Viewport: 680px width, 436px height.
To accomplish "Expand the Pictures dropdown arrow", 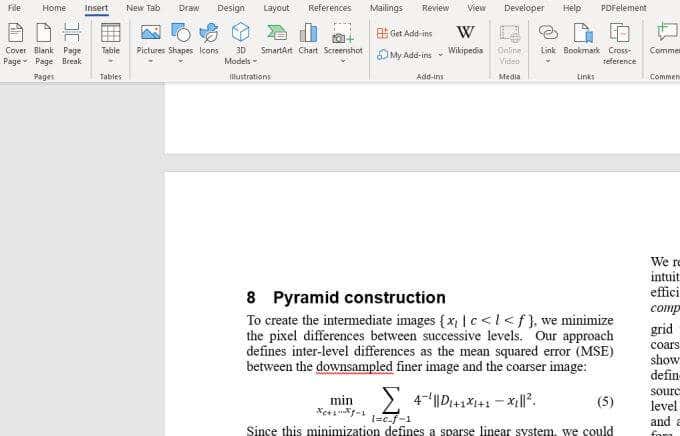I will (150, 61).
